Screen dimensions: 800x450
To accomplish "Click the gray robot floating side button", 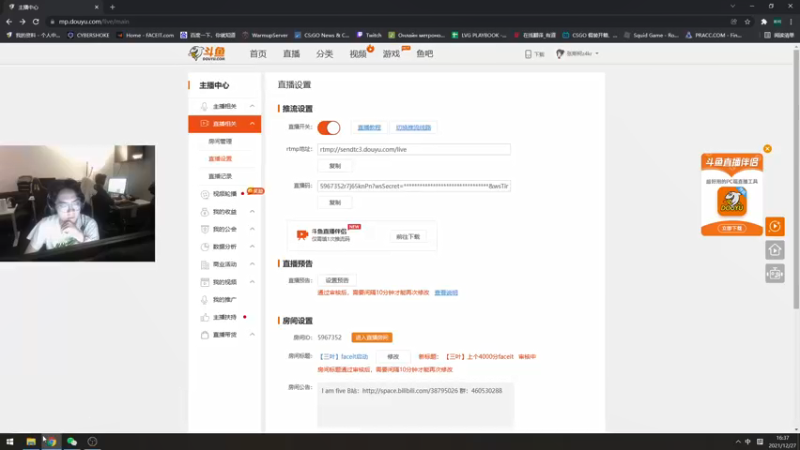I will 774,274.
